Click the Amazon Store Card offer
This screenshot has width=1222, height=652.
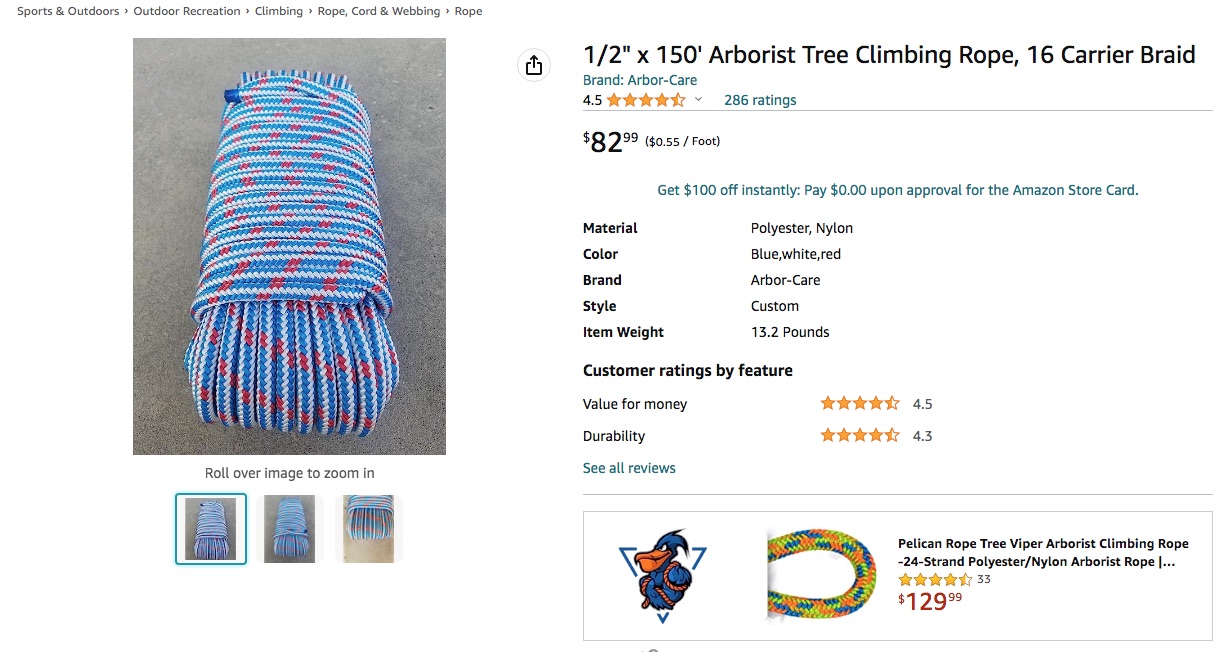click(x=897, y=190)
